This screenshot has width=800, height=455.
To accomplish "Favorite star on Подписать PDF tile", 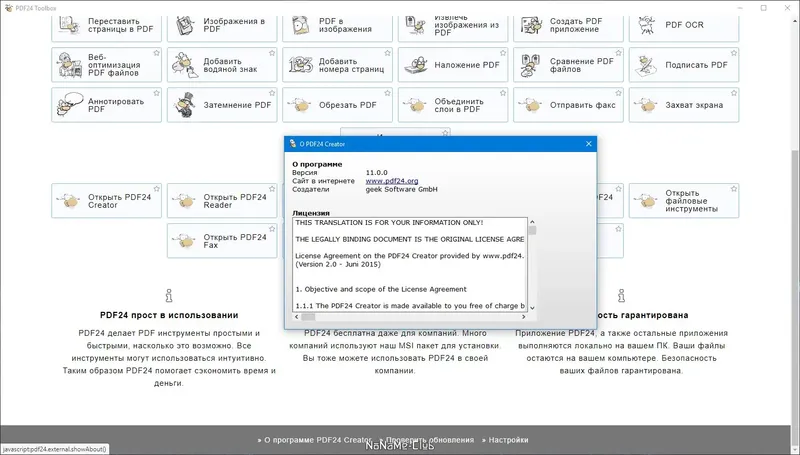I will point(734,53).
